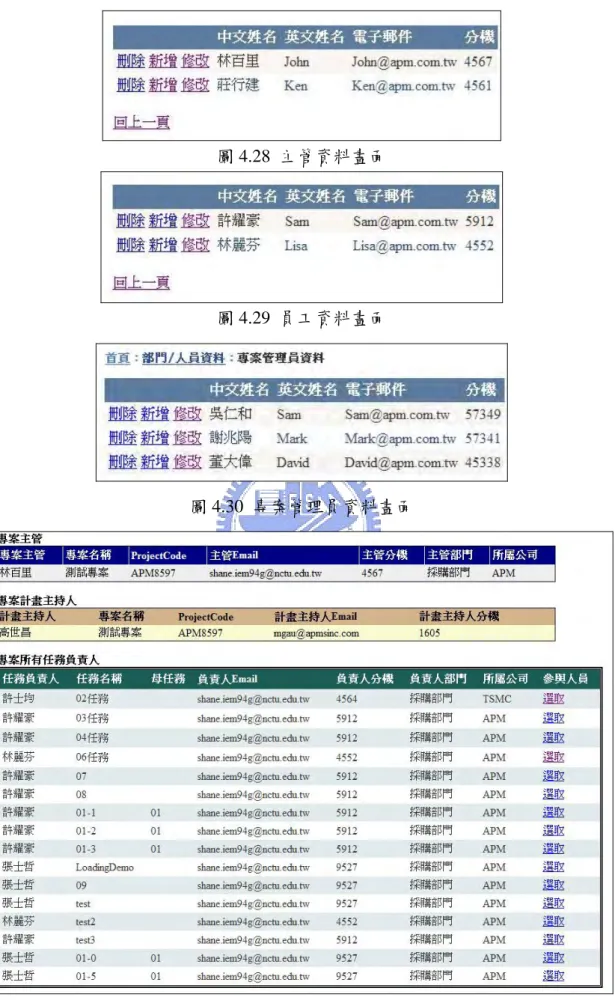Click 選取 for the 02任務 row
The height and width of the screenshot is (1000, 615).
553,698
